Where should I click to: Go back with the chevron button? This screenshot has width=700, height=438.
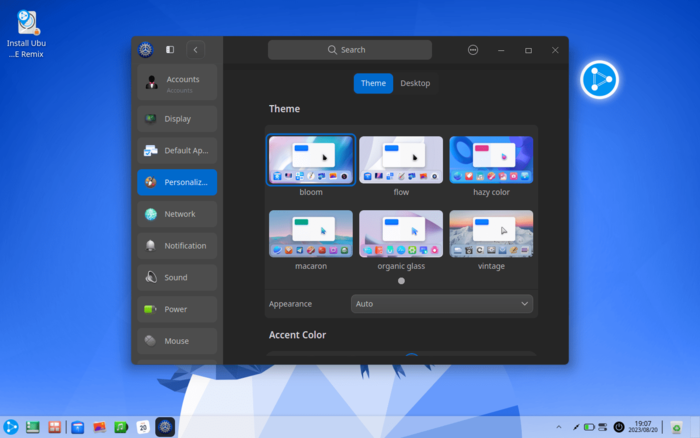[x=196, y=50]
